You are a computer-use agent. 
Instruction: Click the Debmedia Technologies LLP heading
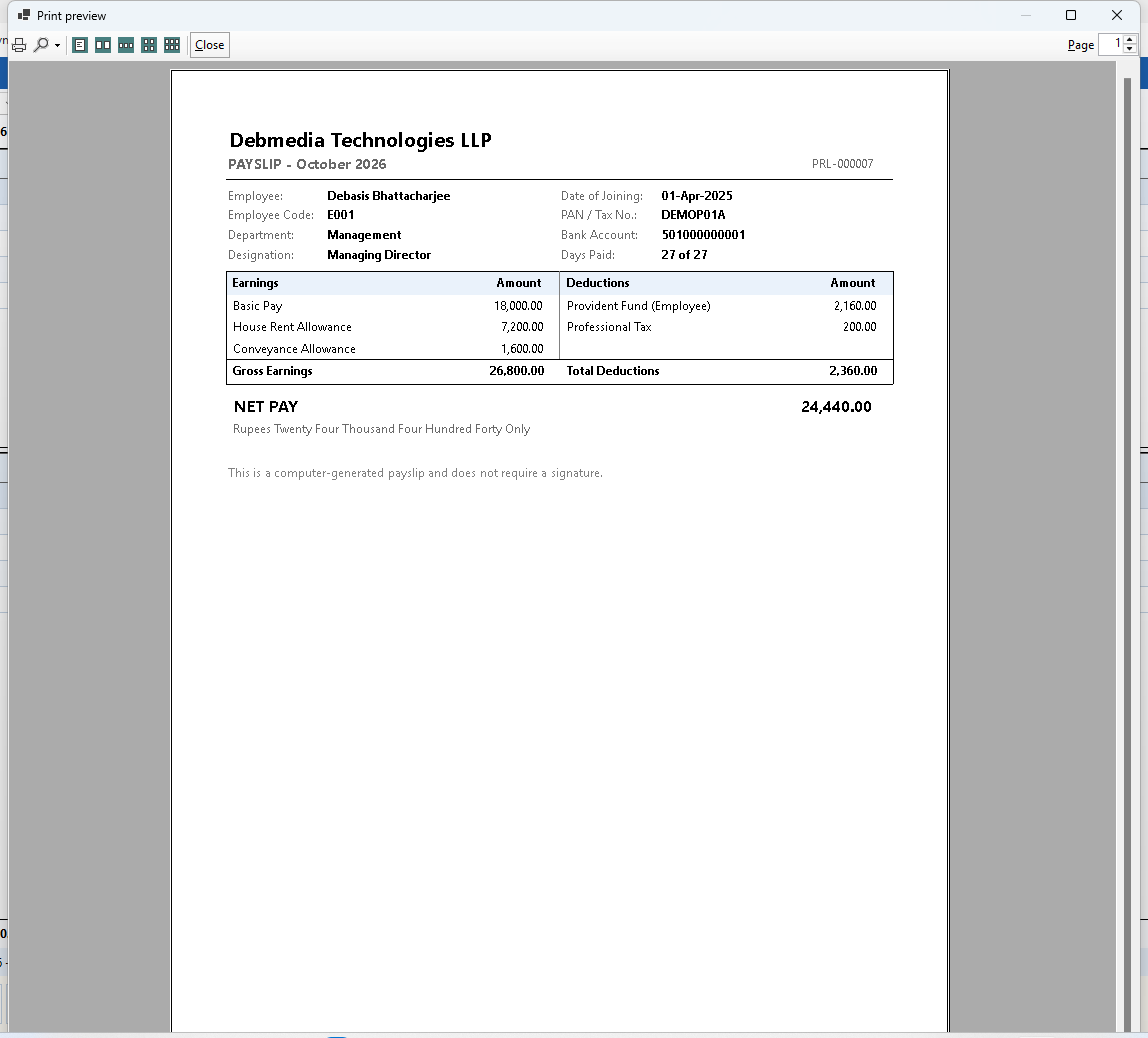coord(360,140)
